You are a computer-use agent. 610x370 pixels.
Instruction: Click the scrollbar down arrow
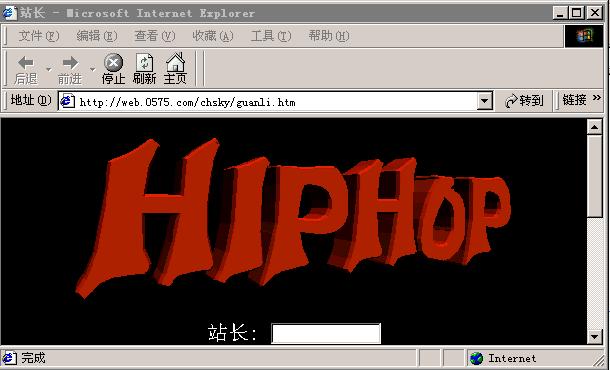point(594,336)
